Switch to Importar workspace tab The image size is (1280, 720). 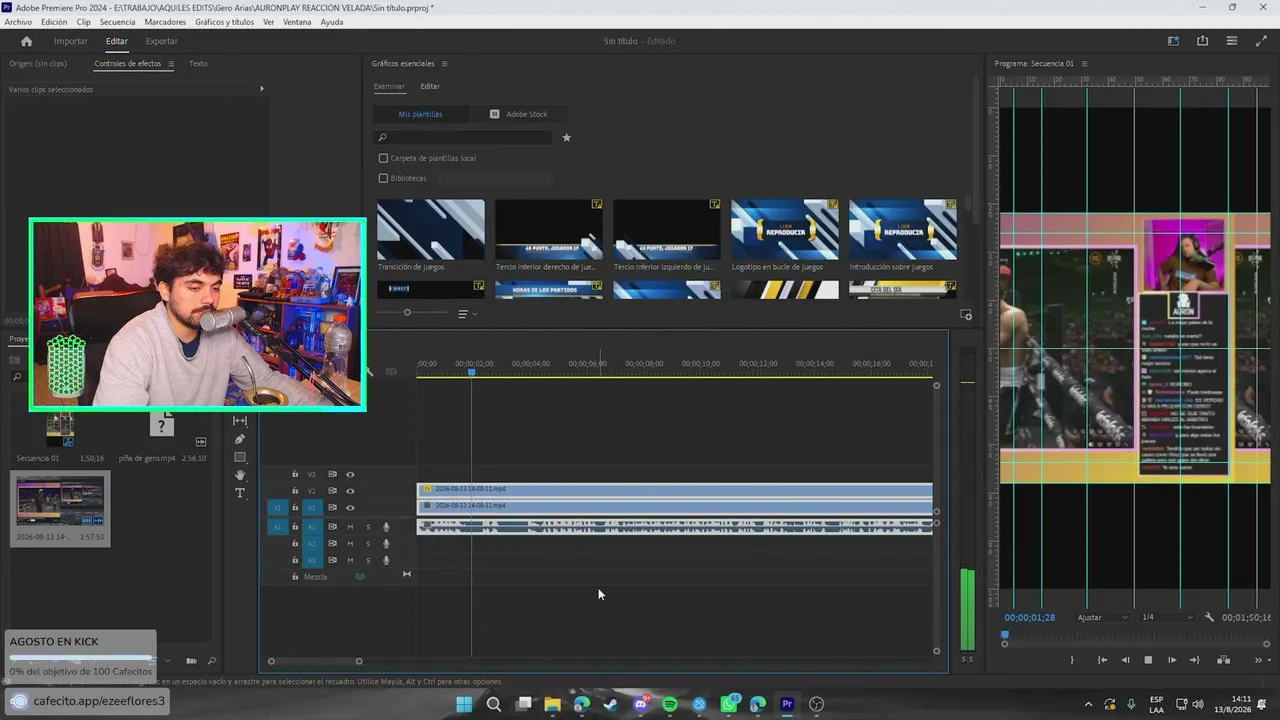(70, 41)
